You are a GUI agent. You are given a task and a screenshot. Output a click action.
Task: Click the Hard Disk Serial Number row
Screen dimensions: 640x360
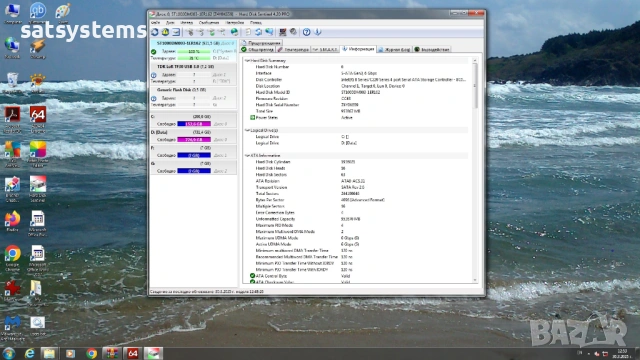tap(357, 105)
